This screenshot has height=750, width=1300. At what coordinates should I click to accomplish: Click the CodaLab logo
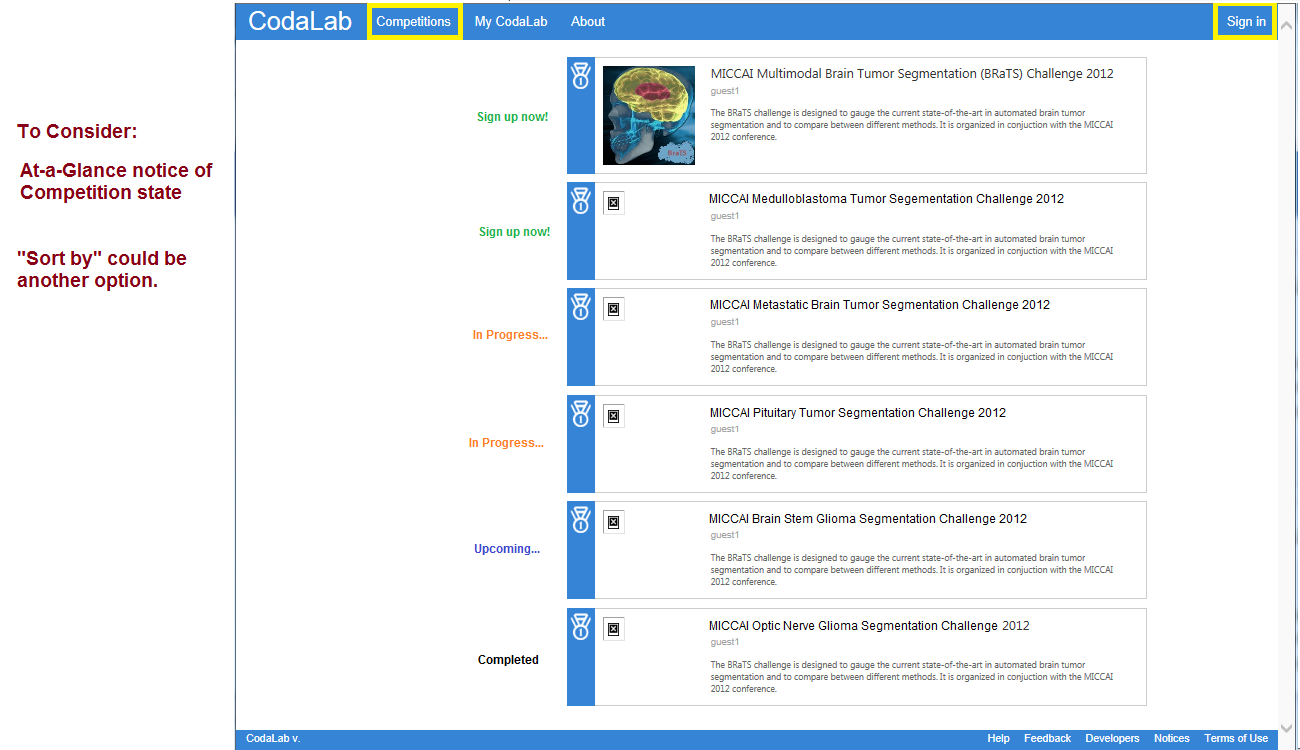coord(300,21)
